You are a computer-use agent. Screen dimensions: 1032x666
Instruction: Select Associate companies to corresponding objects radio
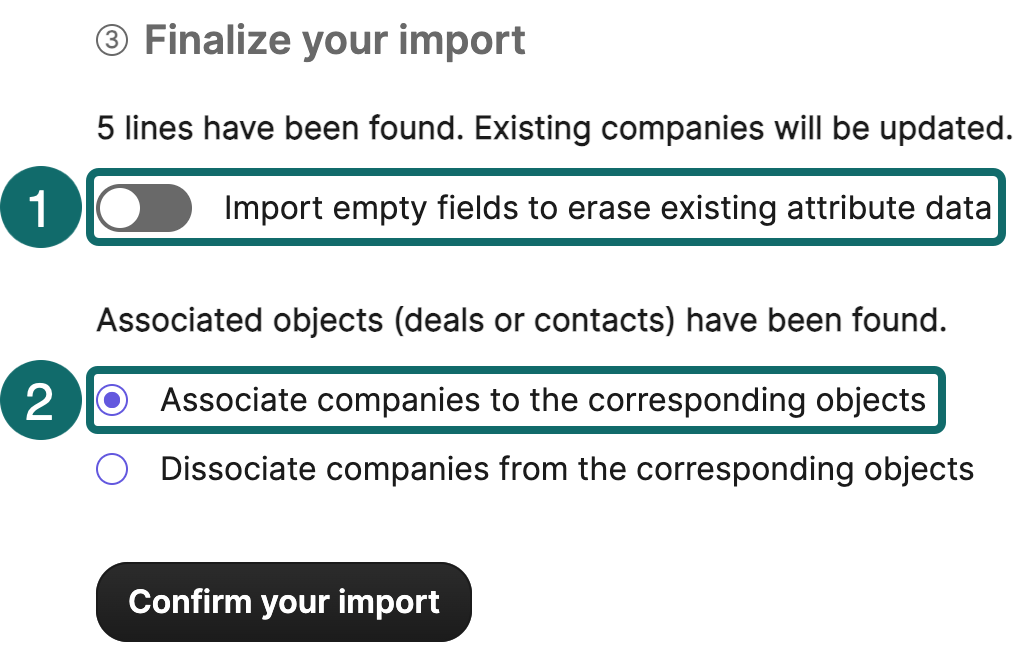click(112, 400)
